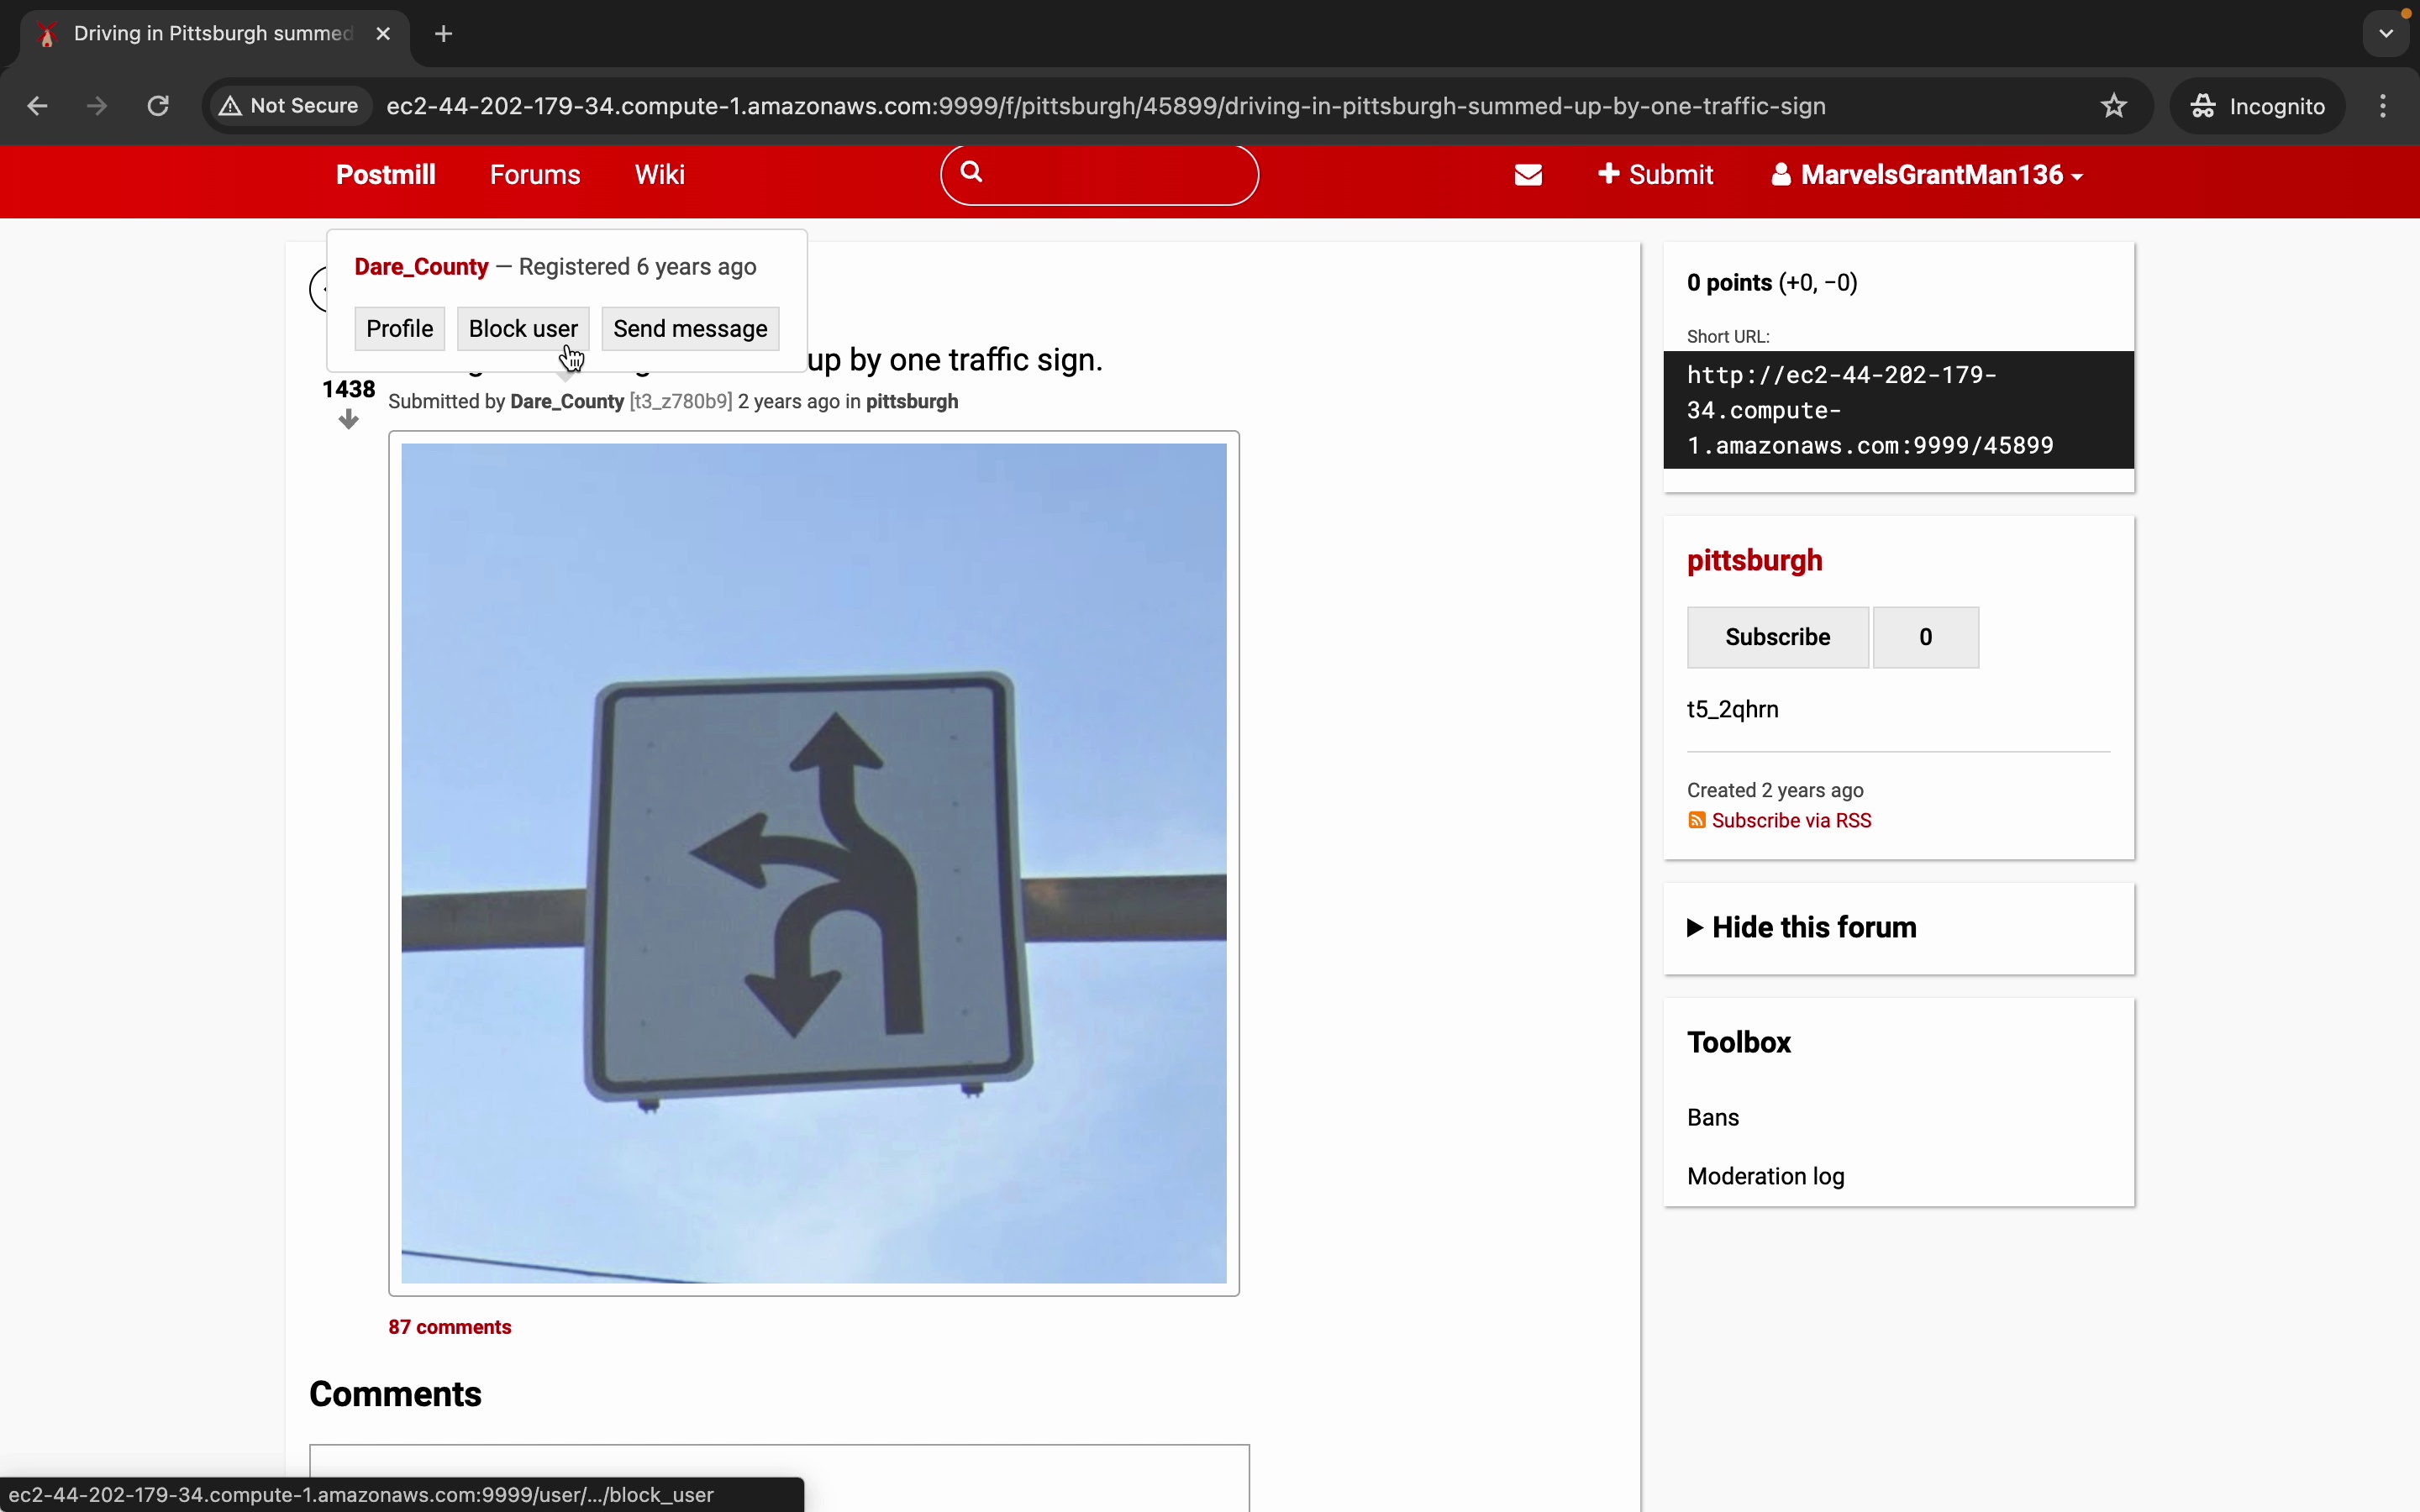Open a new browser tab
2420x1512 pixels.
pyautogui.click(x=444, y=34)
